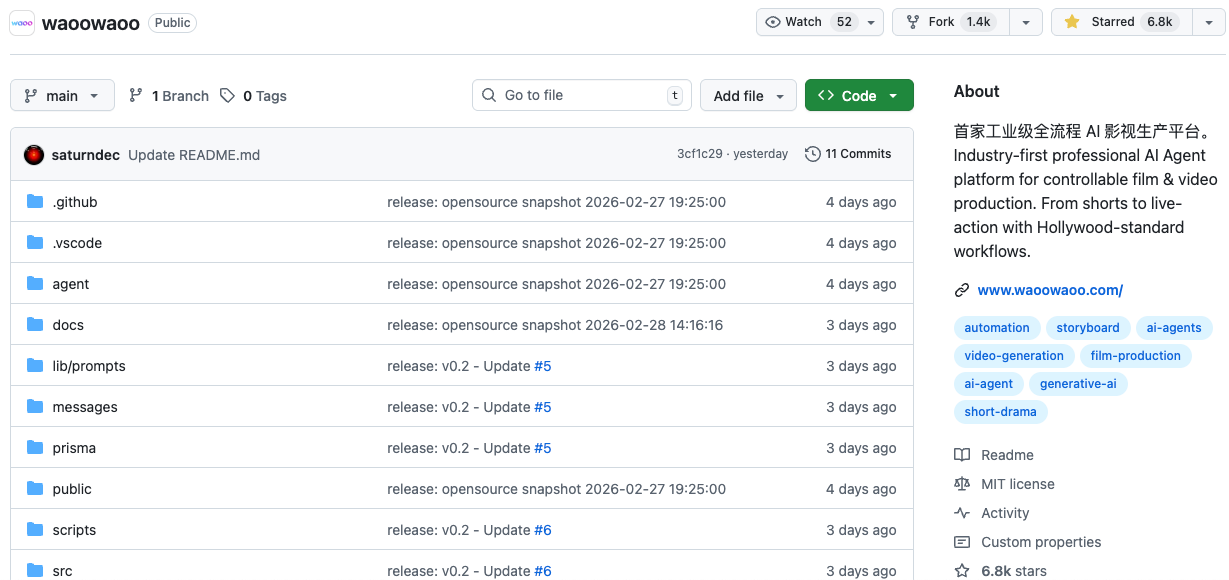Image resolution: width=1229 pixels, height=580 pixels.
Task: Click the tag icon next to Tags
Action: coord(228,96)
